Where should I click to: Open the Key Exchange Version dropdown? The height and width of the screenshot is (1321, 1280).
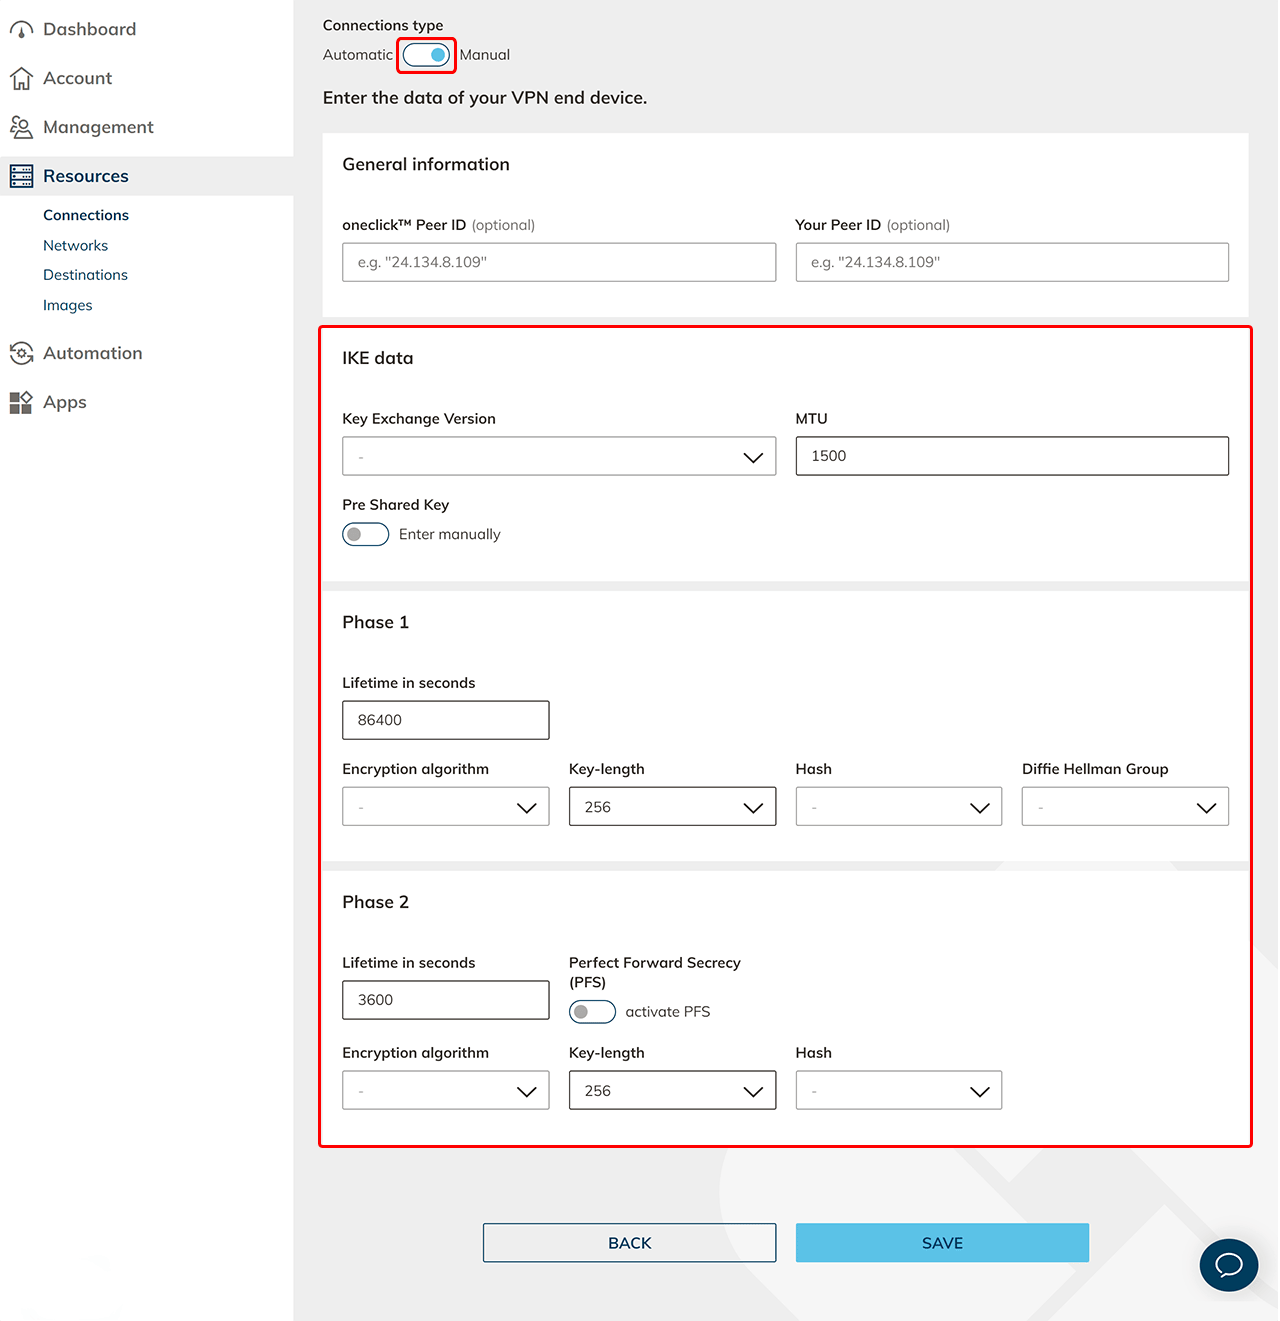coord(558,457)
